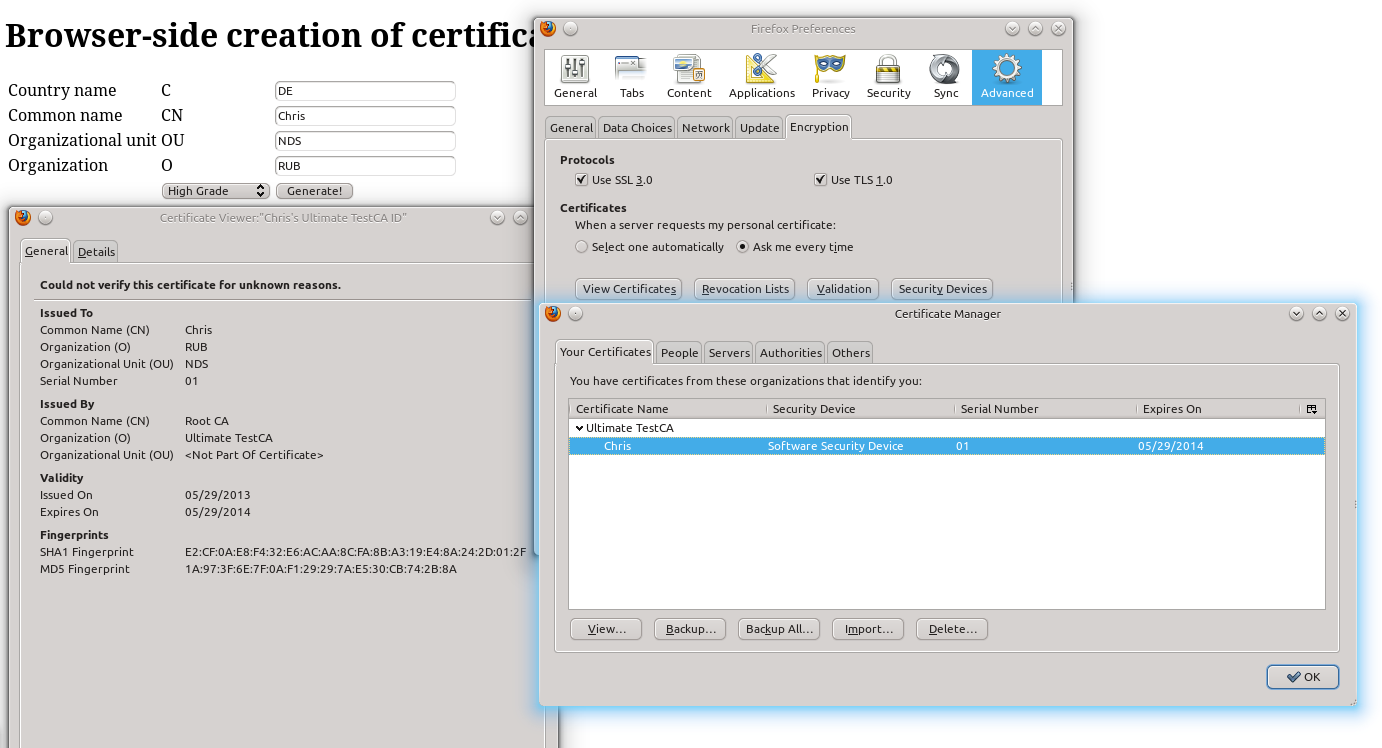Select the Chris certificate row
1382x748 pixels.
tap(947, 446)
